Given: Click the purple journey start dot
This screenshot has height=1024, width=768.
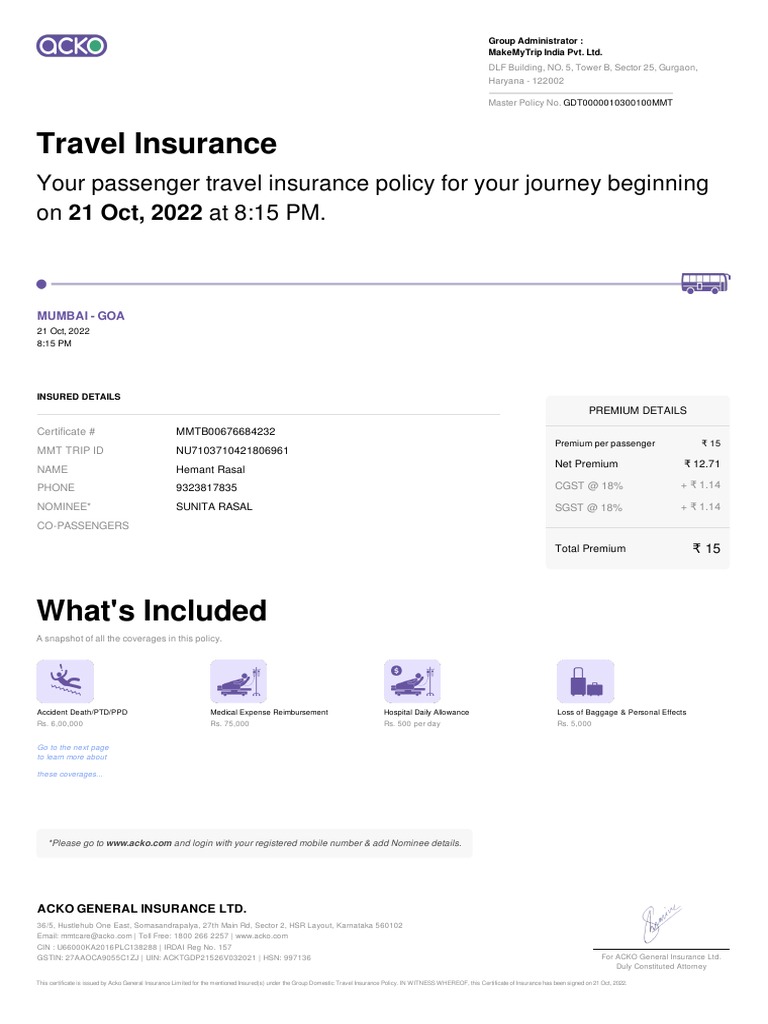Looking at the screenshot, I should click(x=41, y=284).
